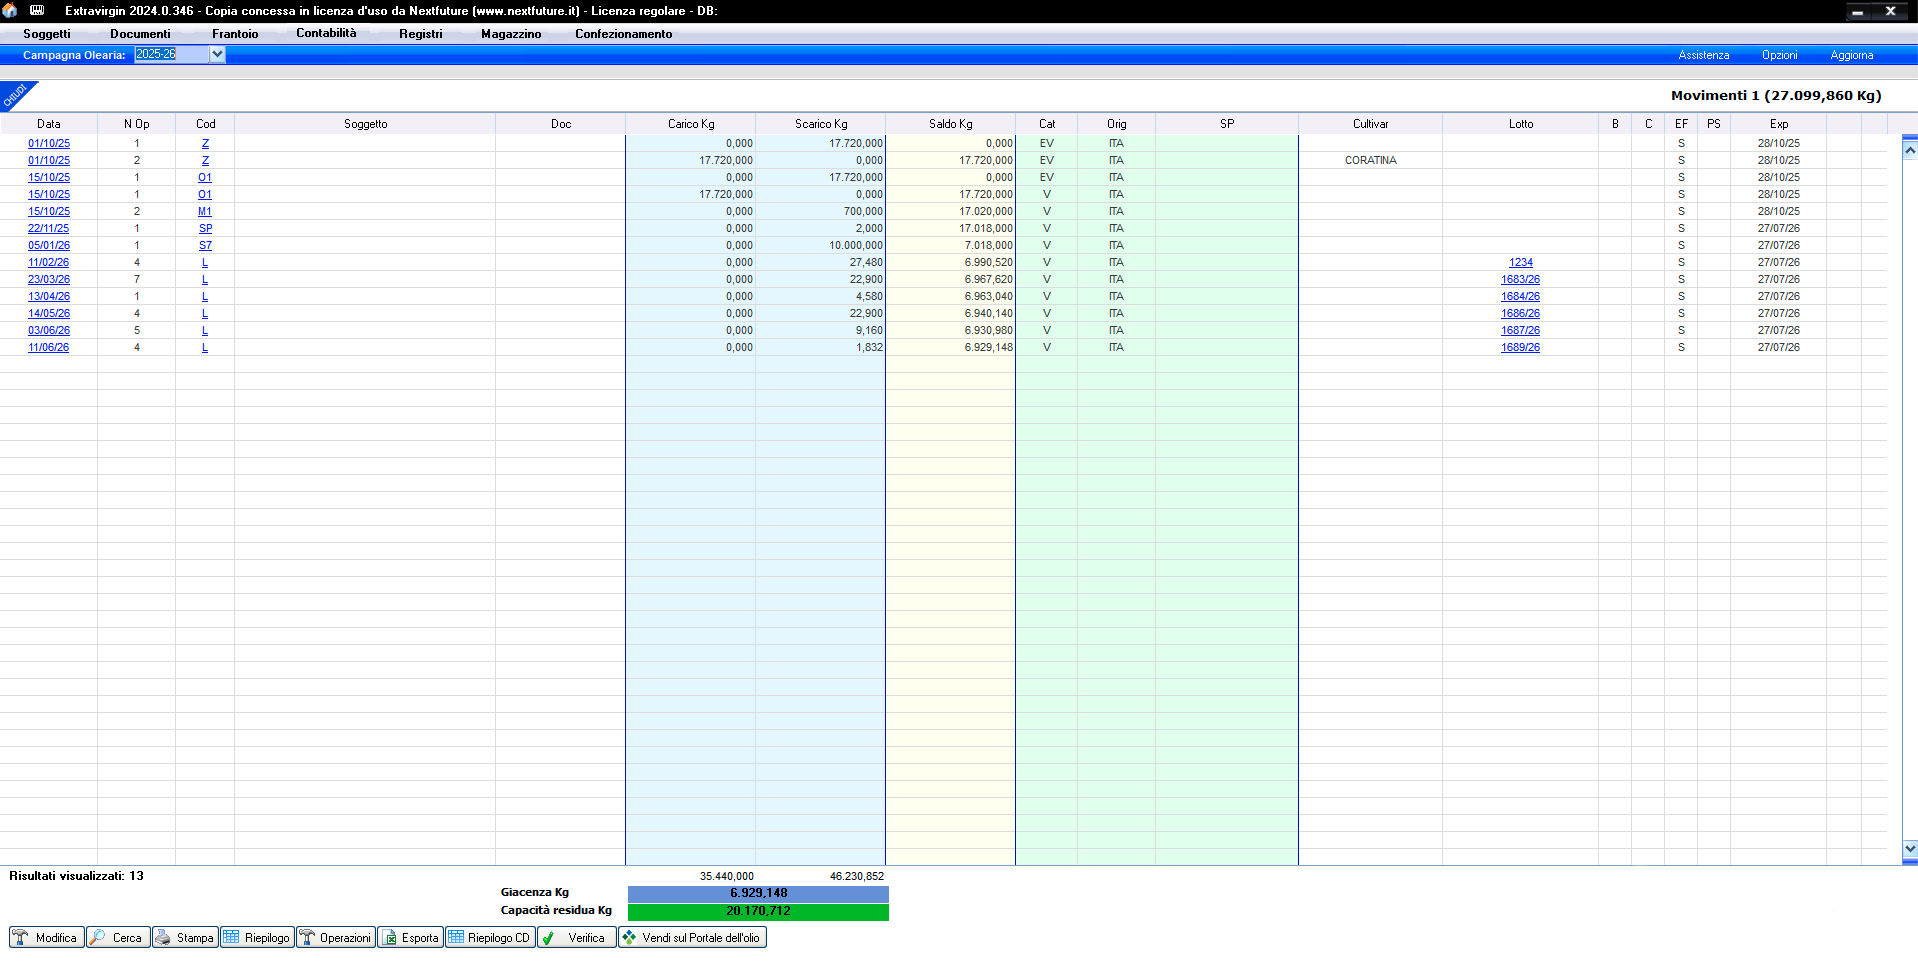This screenshot has width=1918, height=961.
Task: Select the 35.440,000 Carico total value
Action: pos(727,876)
